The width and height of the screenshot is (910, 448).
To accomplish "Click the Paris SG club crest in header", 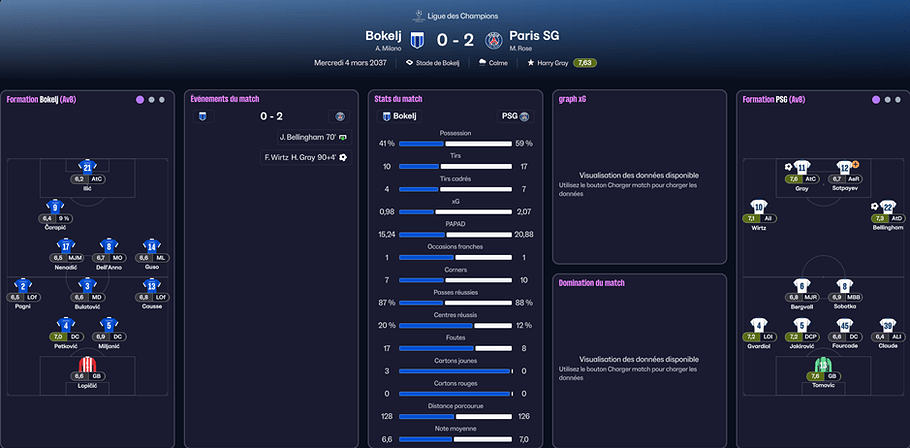I will (x=493, y=40).
